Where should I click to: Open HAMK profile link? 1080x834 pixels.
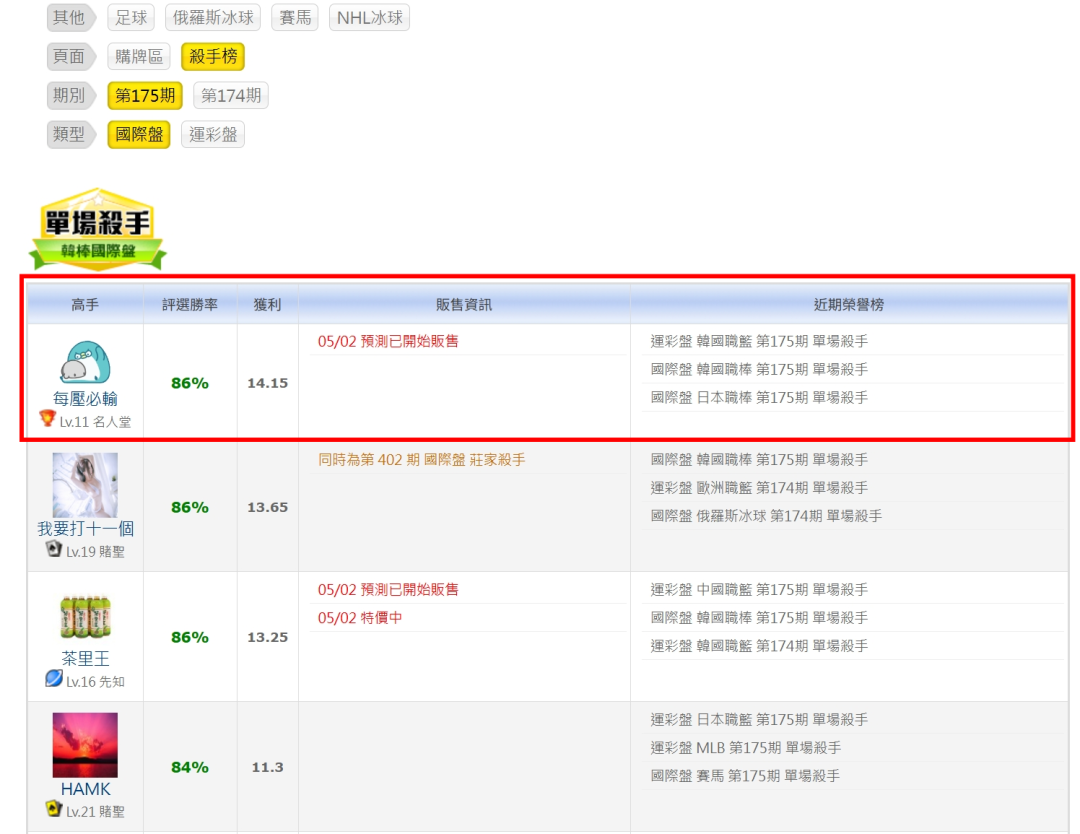[85, 789]
